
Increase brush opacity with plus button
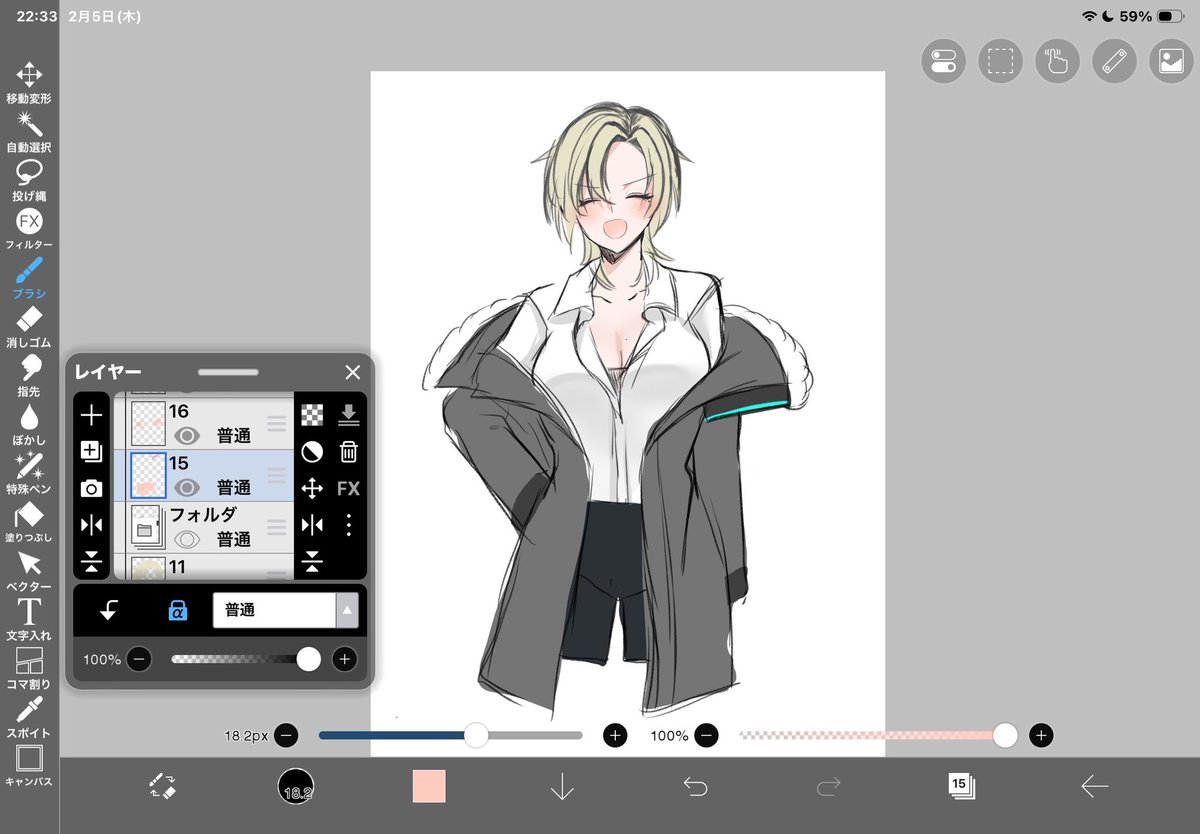click(1041, 735)
